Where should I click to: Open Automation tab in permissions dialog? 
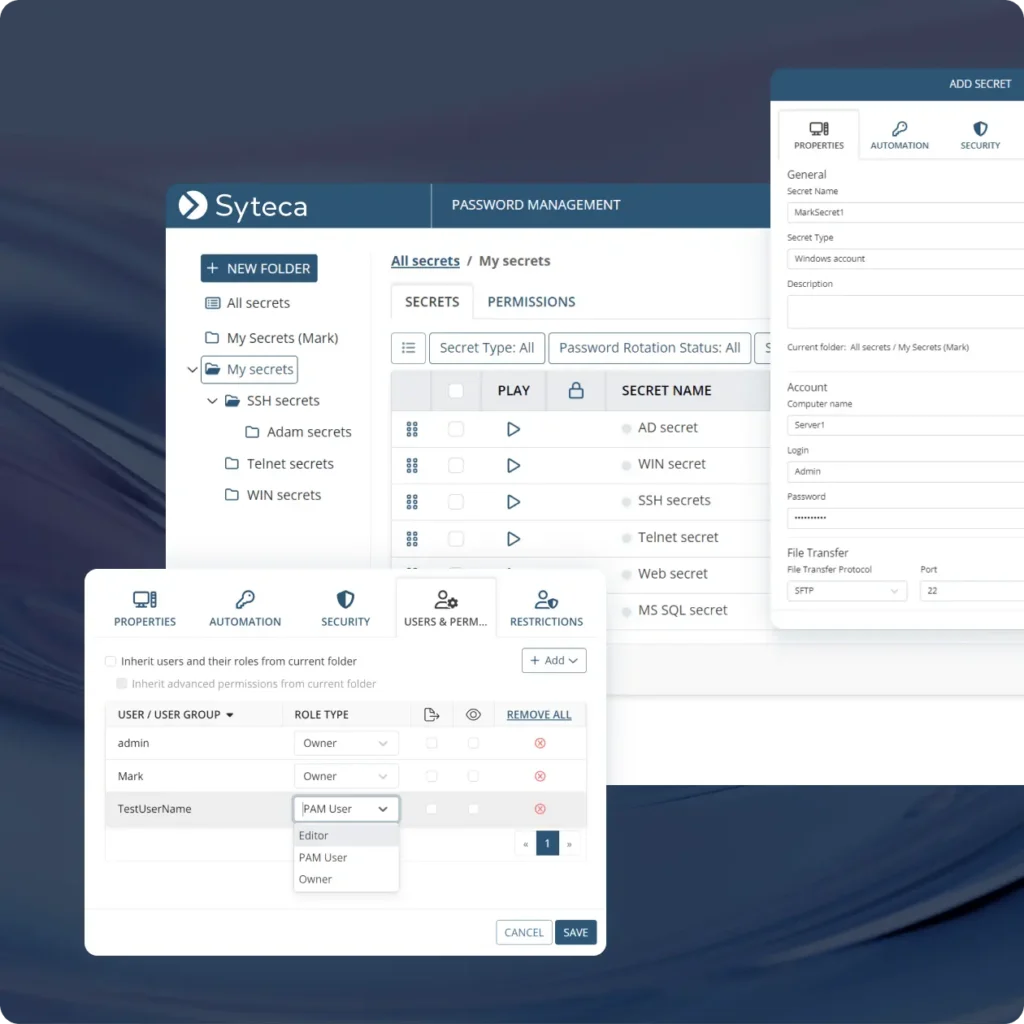click(245, 608)
